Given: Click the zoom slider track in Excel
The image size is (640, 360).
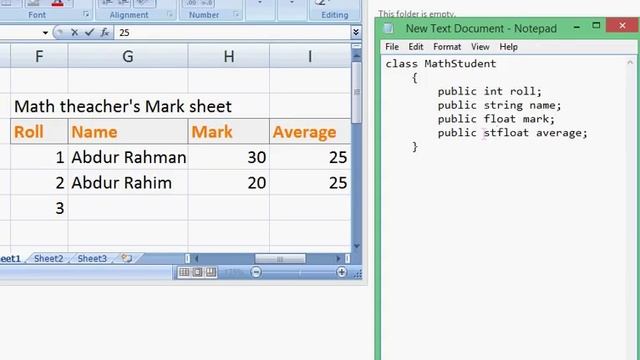Looking at the screenshot, I should [x=299, y=272].
